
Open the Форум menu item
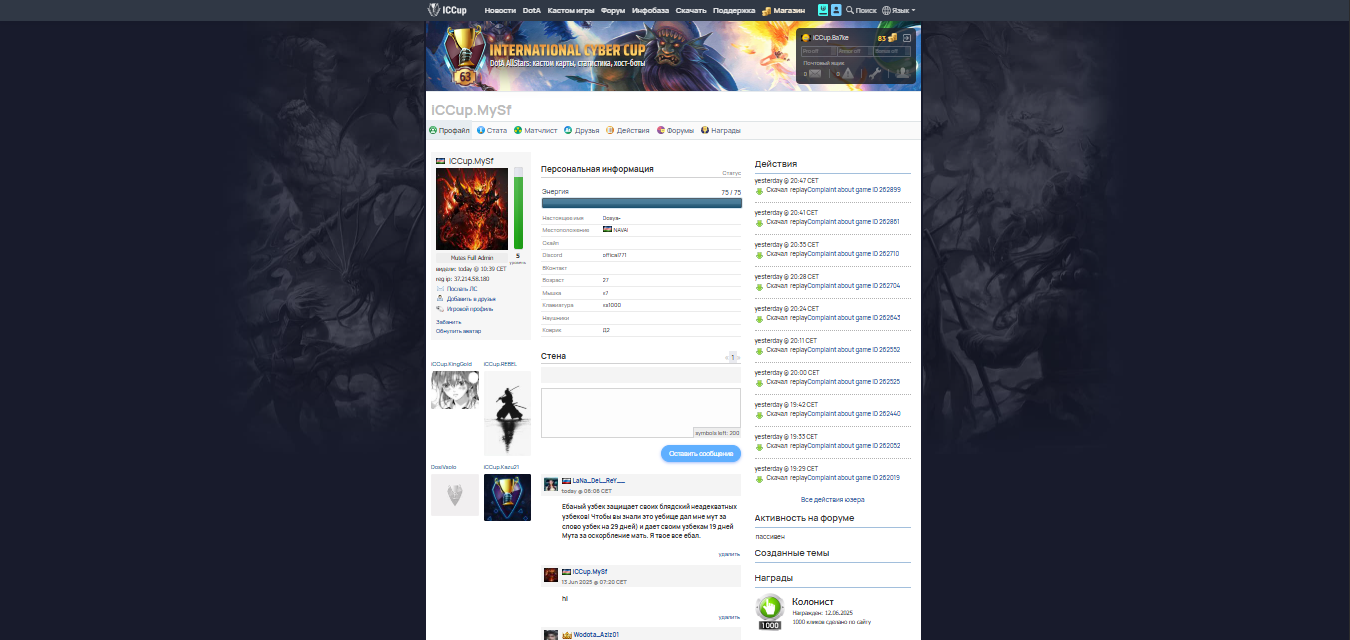pyautogui.click(x=613, y=10)
